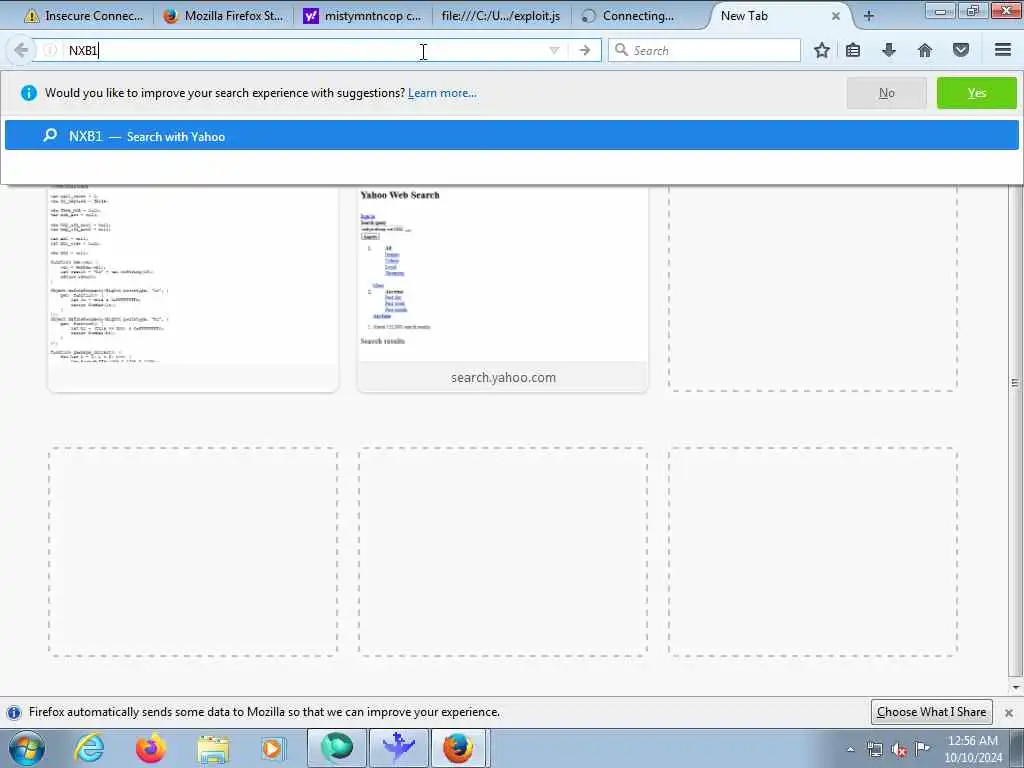Switch to running Firefox in taskbar

click(x=459, y=748)
